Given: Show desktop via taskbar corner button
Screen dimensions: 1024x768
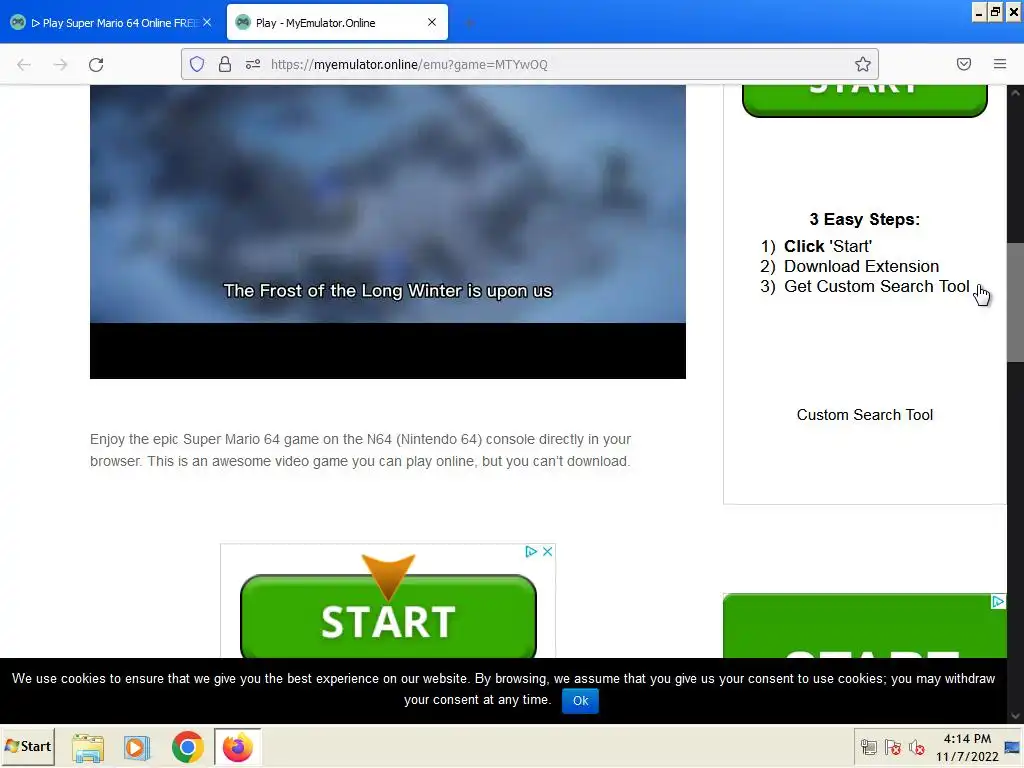Looking at the screenshot, I should point(1012,747).
